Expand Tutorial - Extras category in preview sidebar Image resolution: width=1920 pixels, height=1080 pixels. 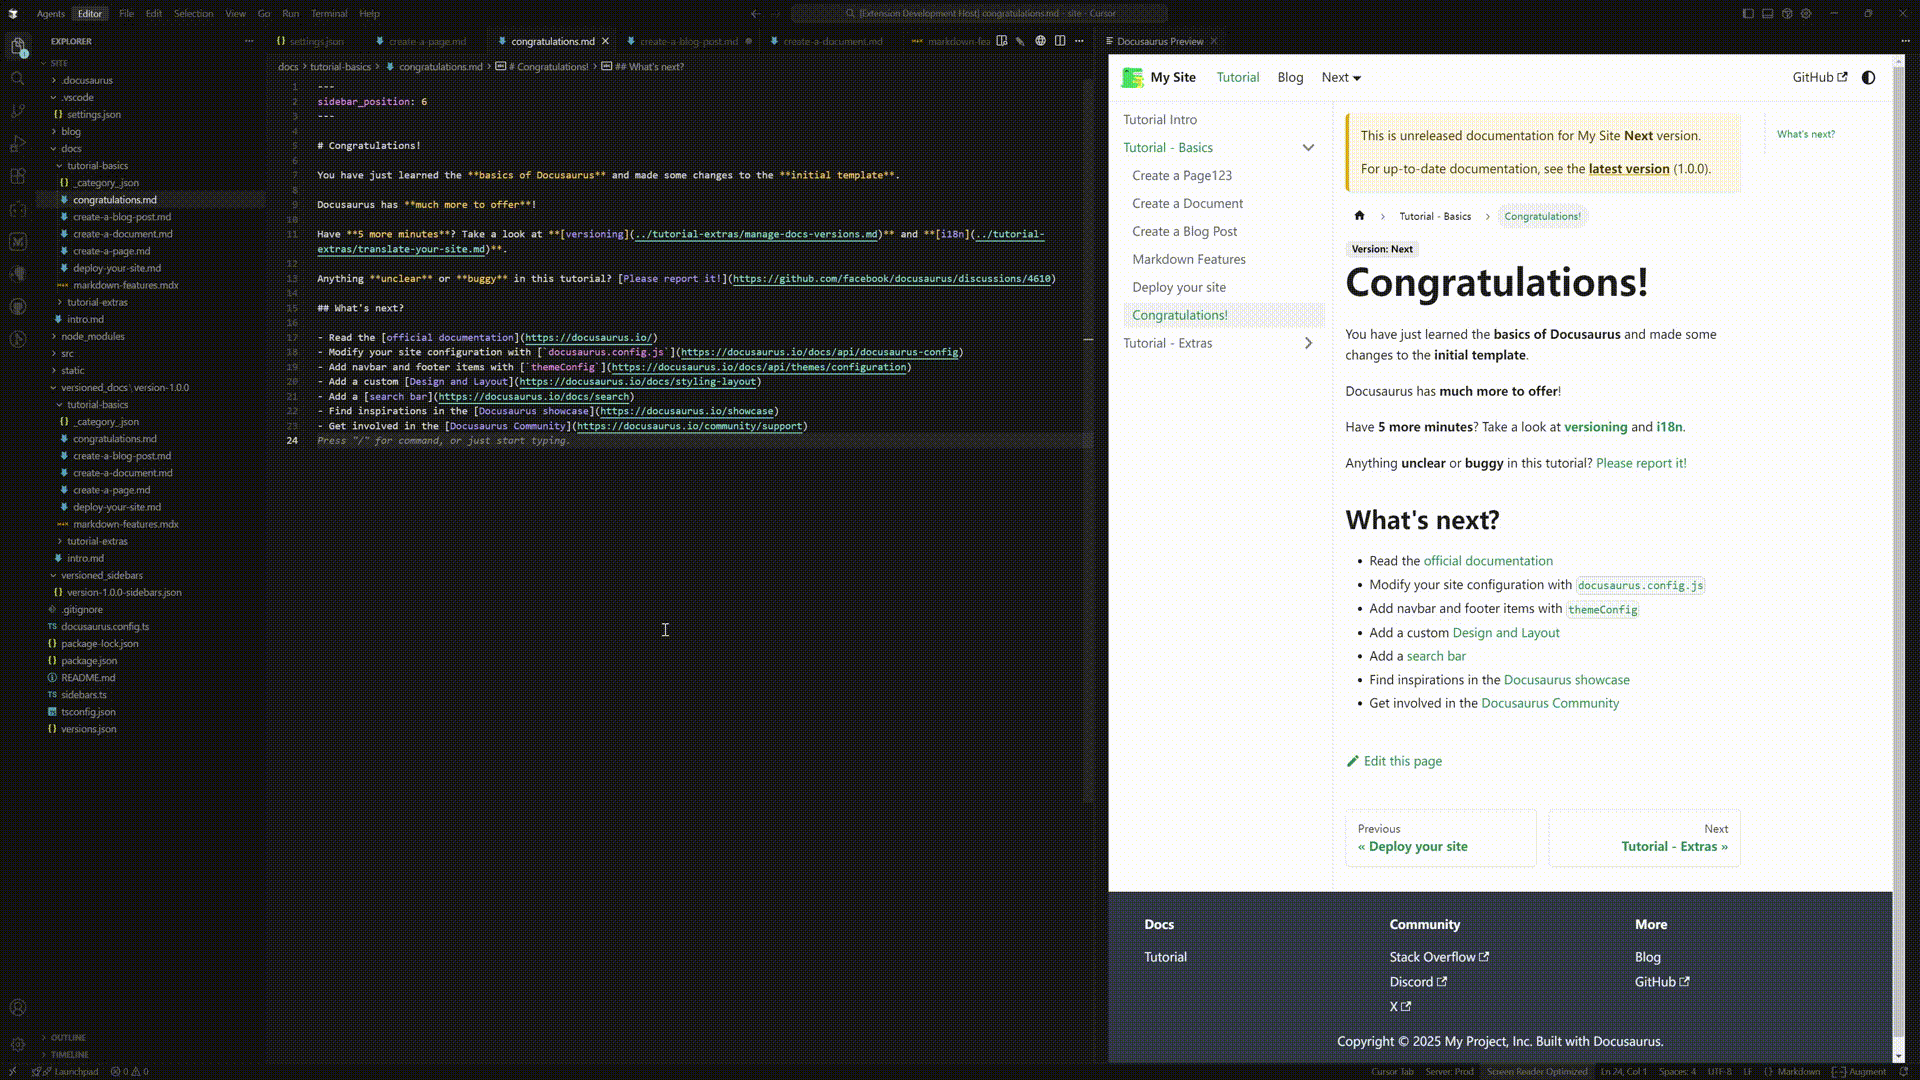click(1308, 343)
